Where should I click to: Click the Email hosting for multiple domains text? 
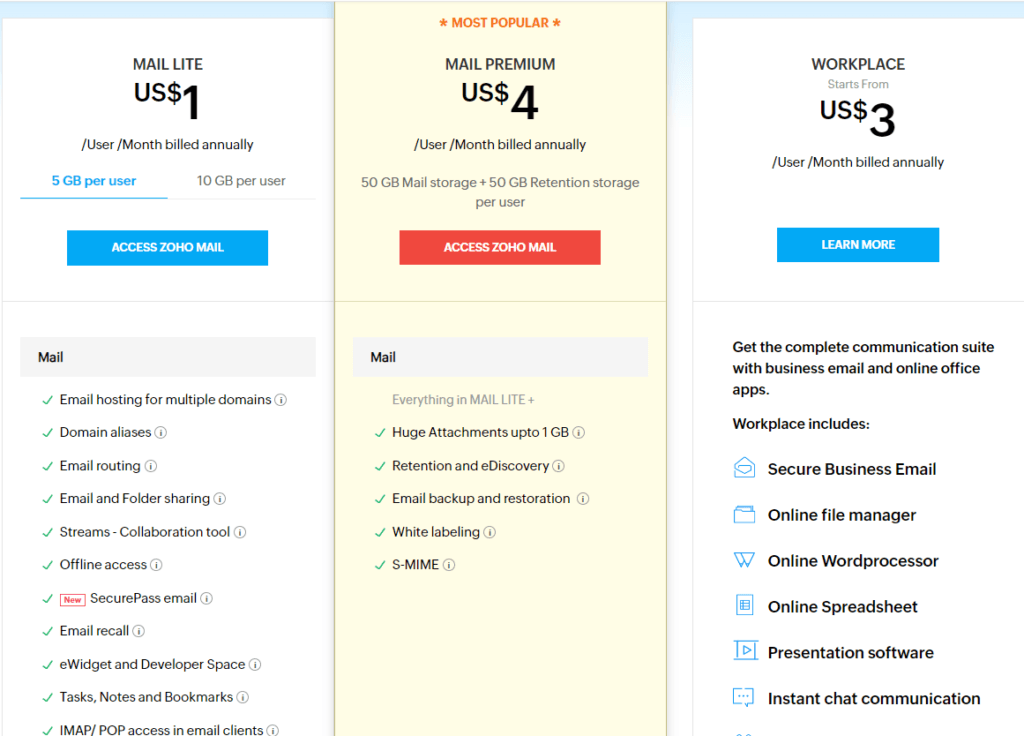[165, 400]
